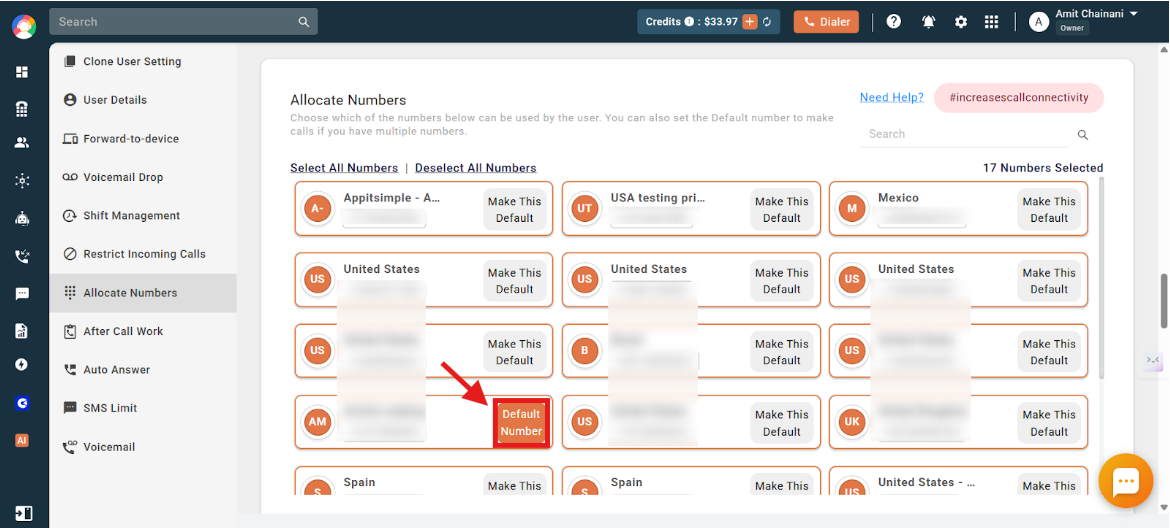Open the messages chat bubble sidebar icon
1170x528 pixels.
click(x=22, y=294)
